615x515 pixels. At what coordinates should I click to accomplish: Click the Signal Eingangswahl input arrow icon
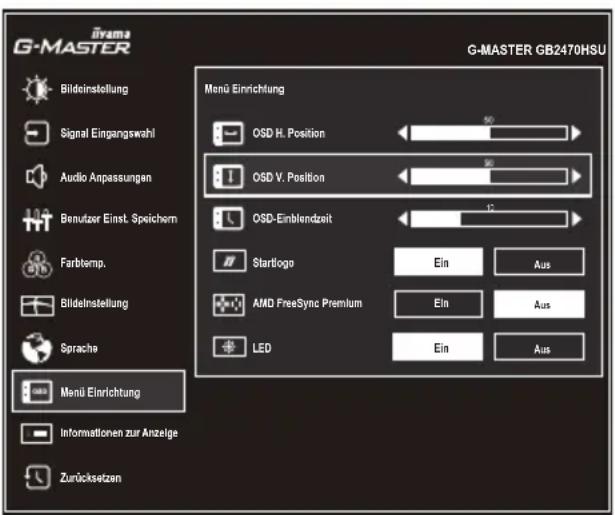pos(36,133)
